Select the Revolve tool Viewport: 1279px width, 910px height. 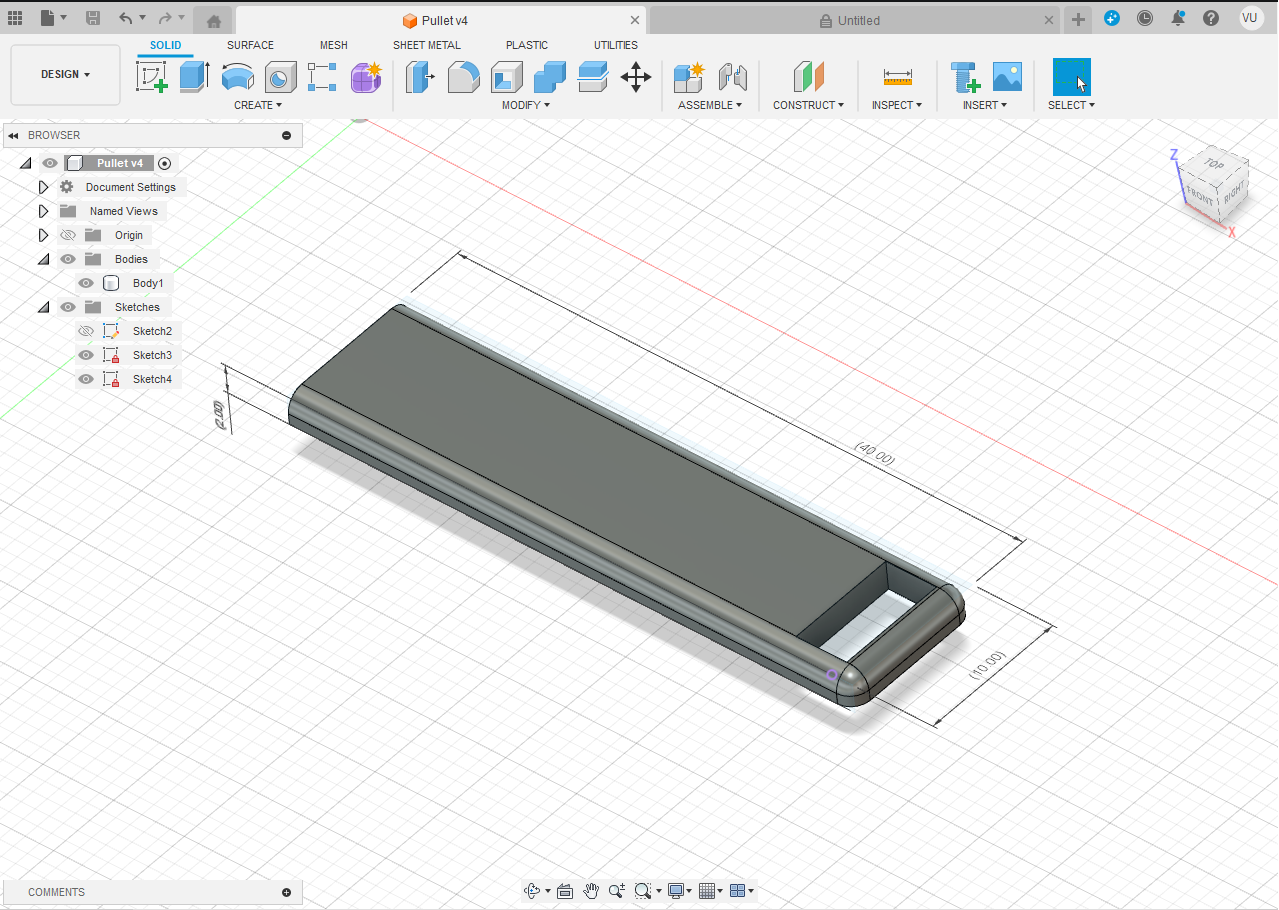[x=237, y=77]
